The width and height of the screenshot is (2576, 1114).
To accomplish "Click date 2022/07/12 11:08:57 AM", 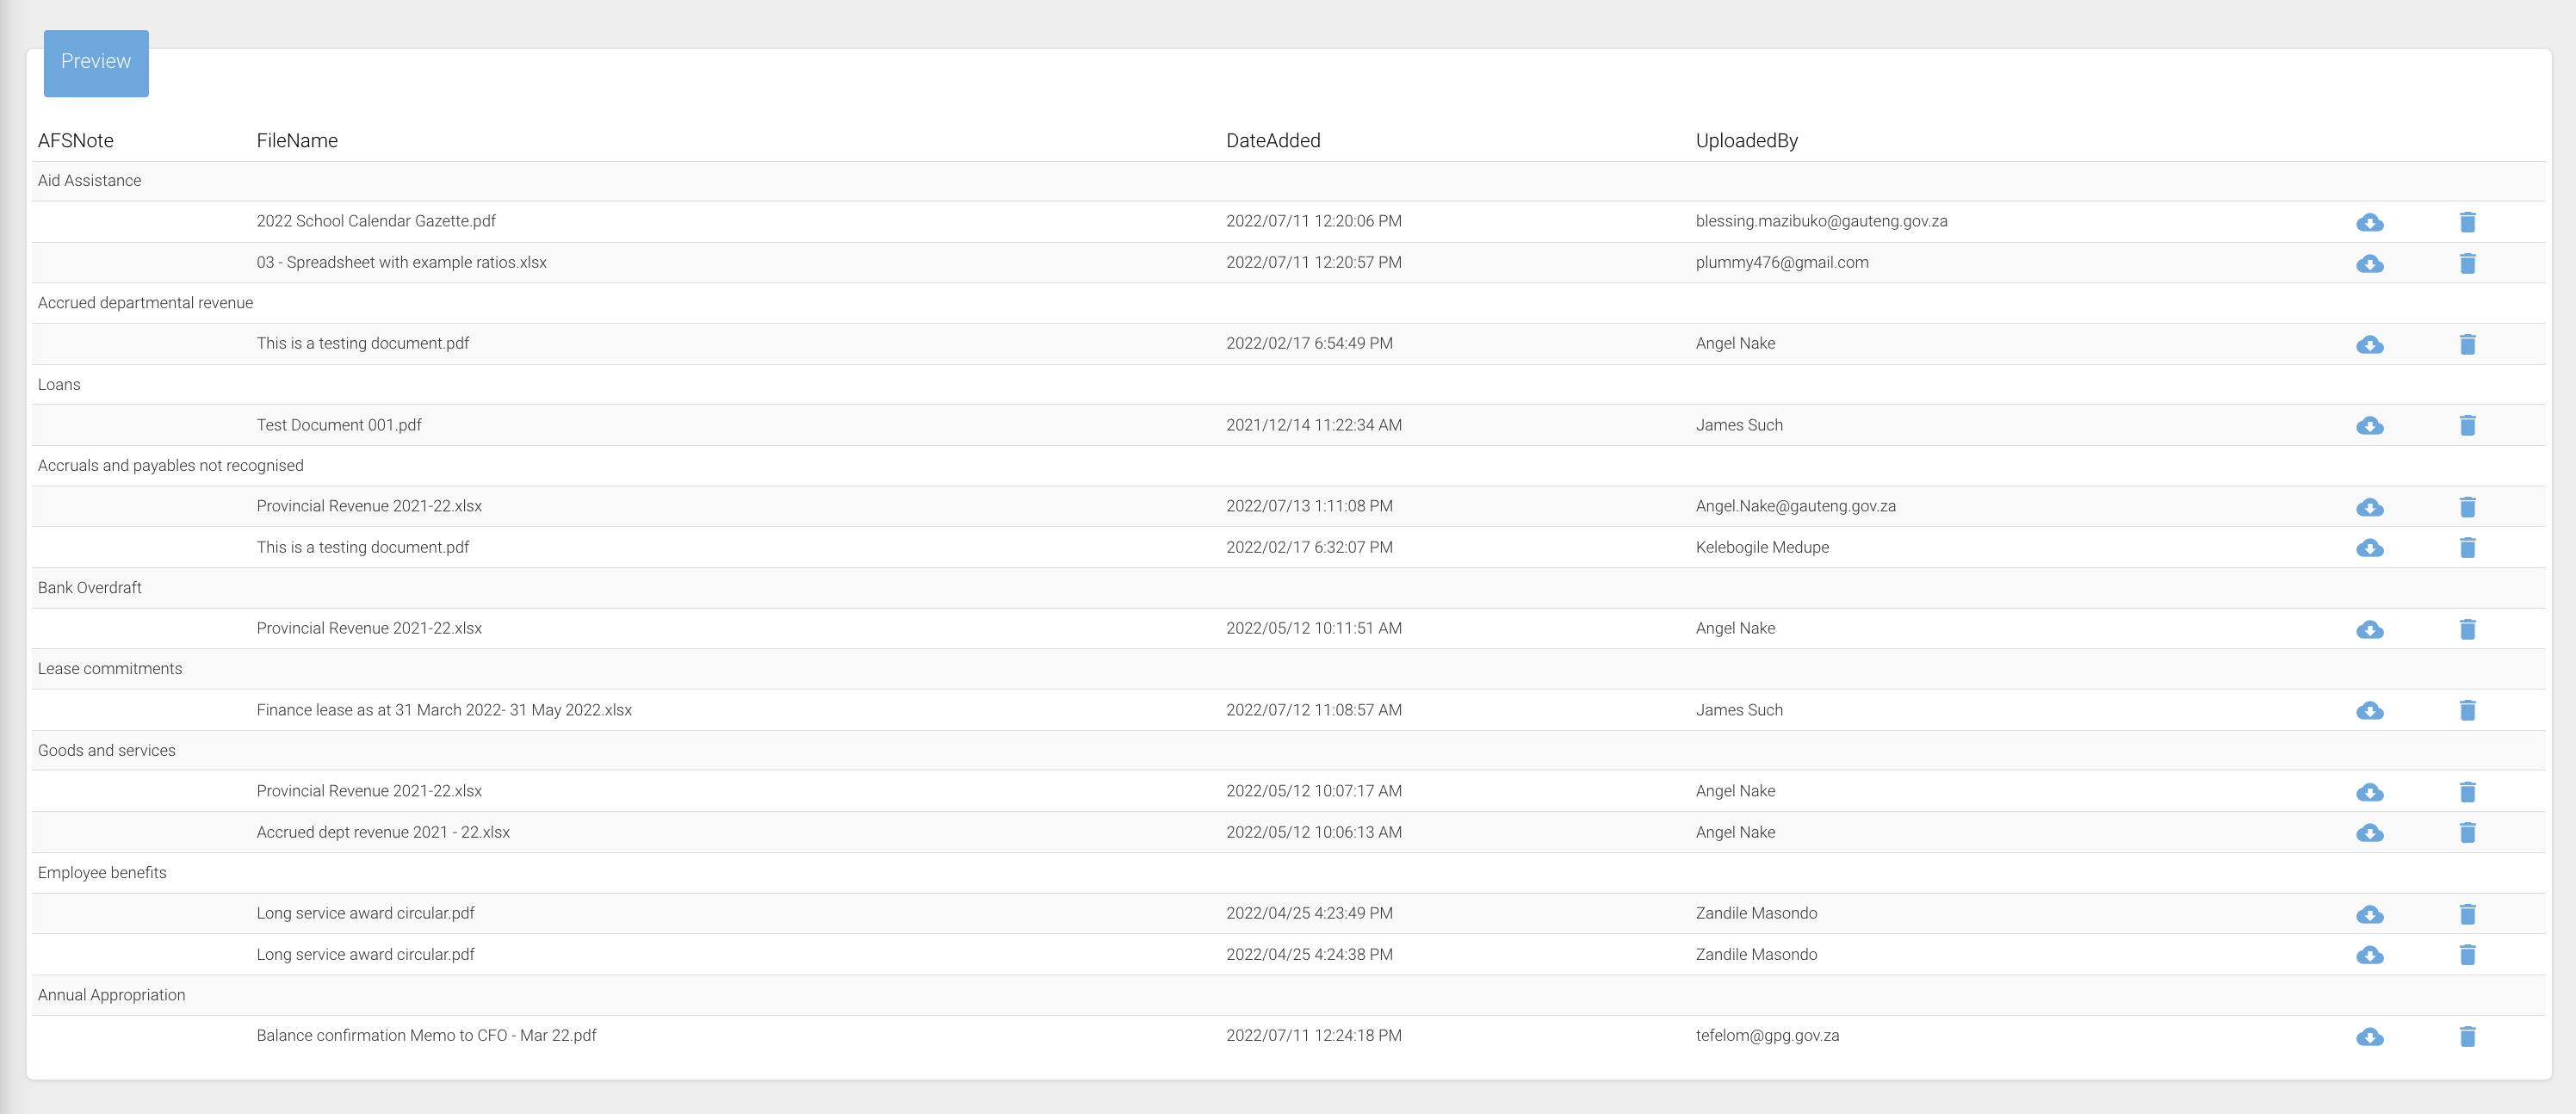I will tap(1314, 710).
